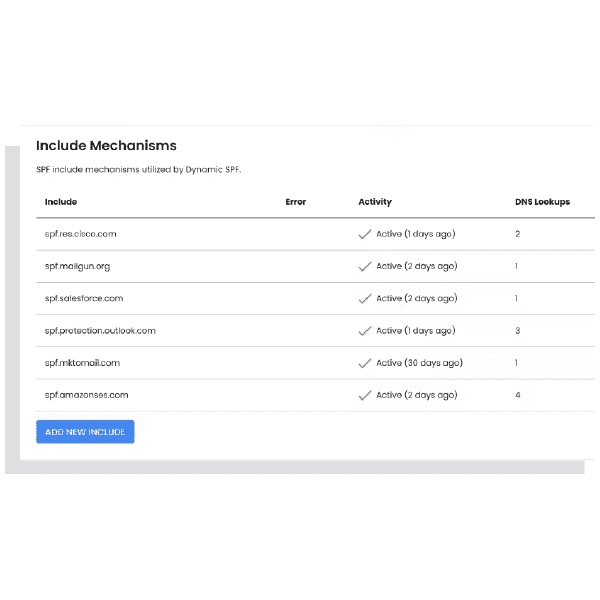Sort by the DNS Lookups column

point(542,202)
